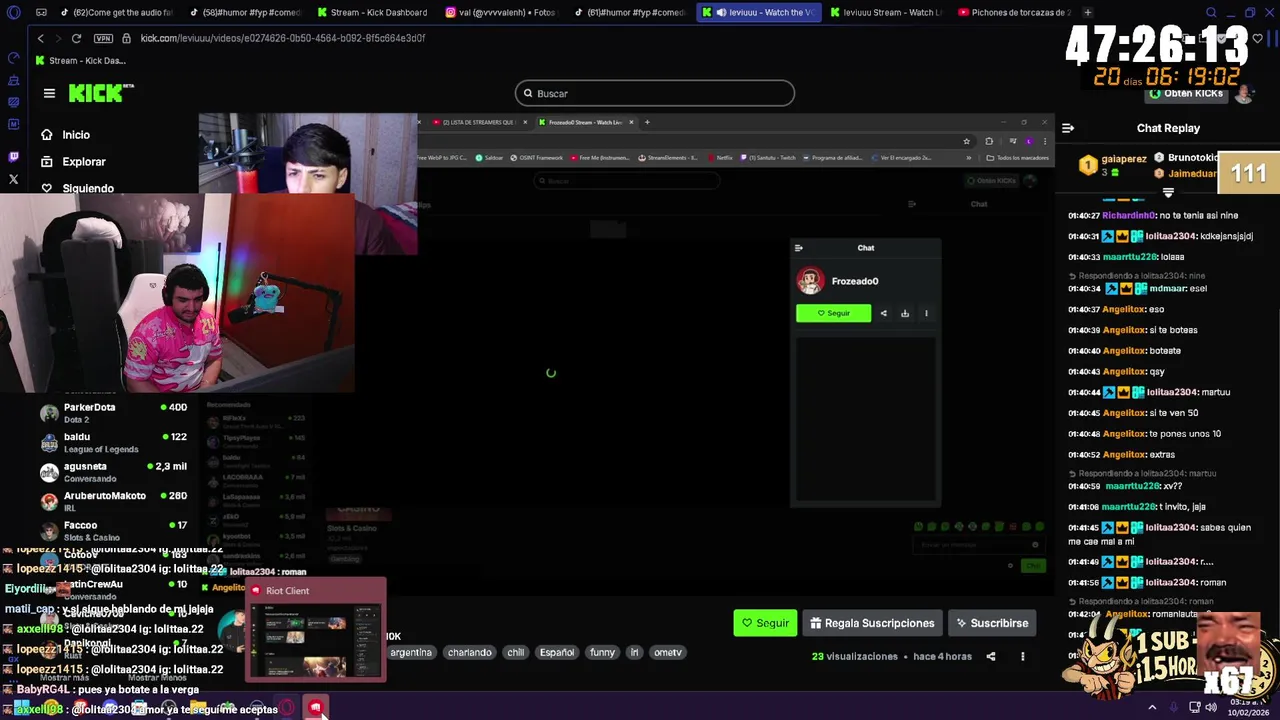
Task: Go back in the browser
Action: point(40,38)
